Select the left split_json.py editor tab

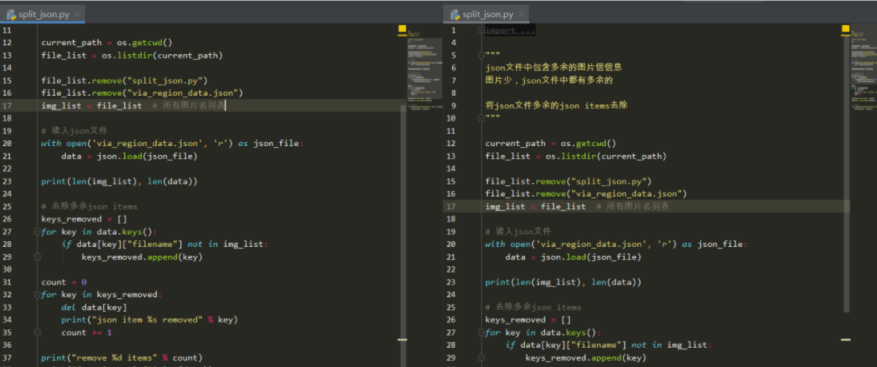tap(43, 15)
